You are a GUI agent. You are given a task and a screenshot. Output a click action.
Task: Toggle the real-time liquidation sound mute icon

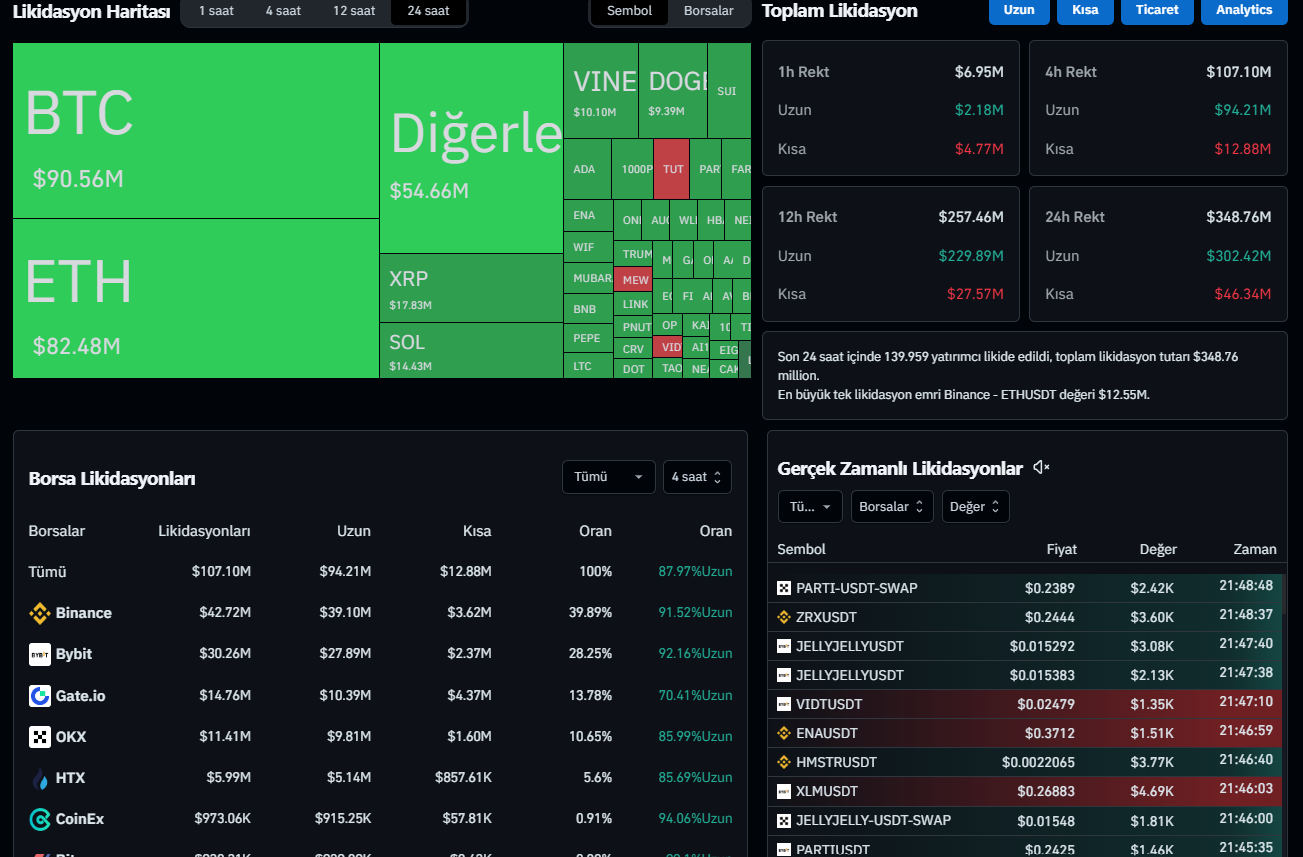(1041, 468)
